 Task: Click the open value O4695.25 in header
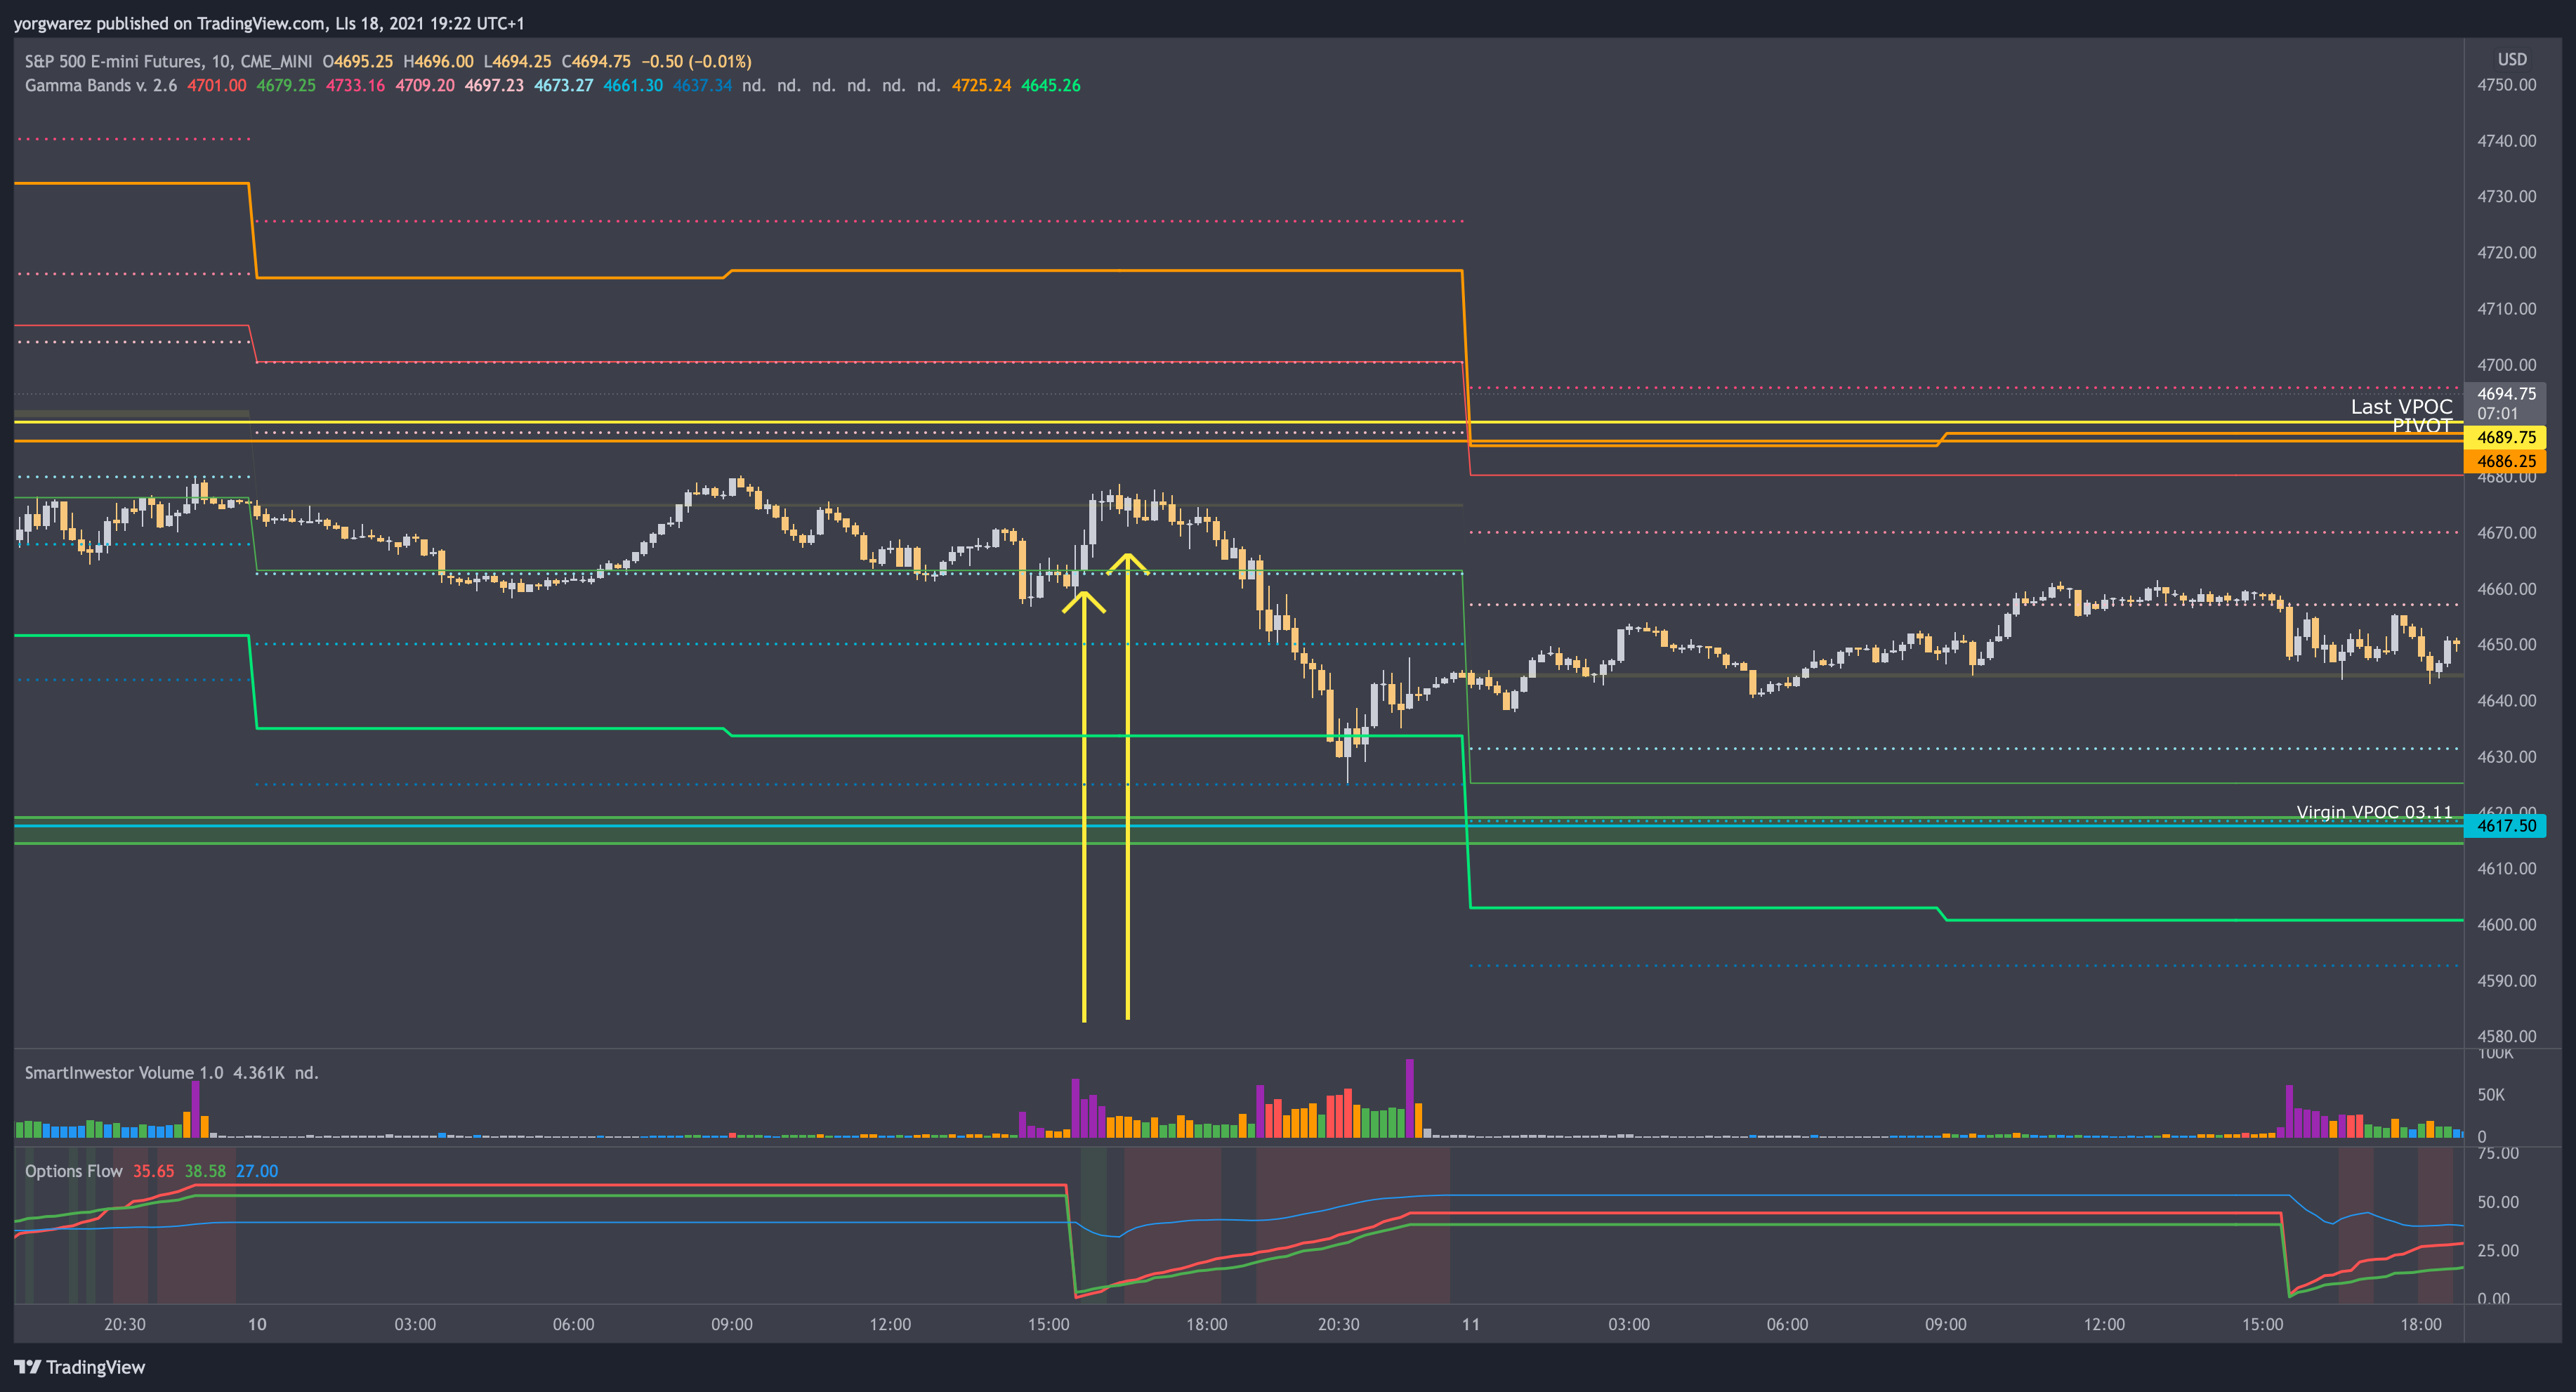[358, 61]
